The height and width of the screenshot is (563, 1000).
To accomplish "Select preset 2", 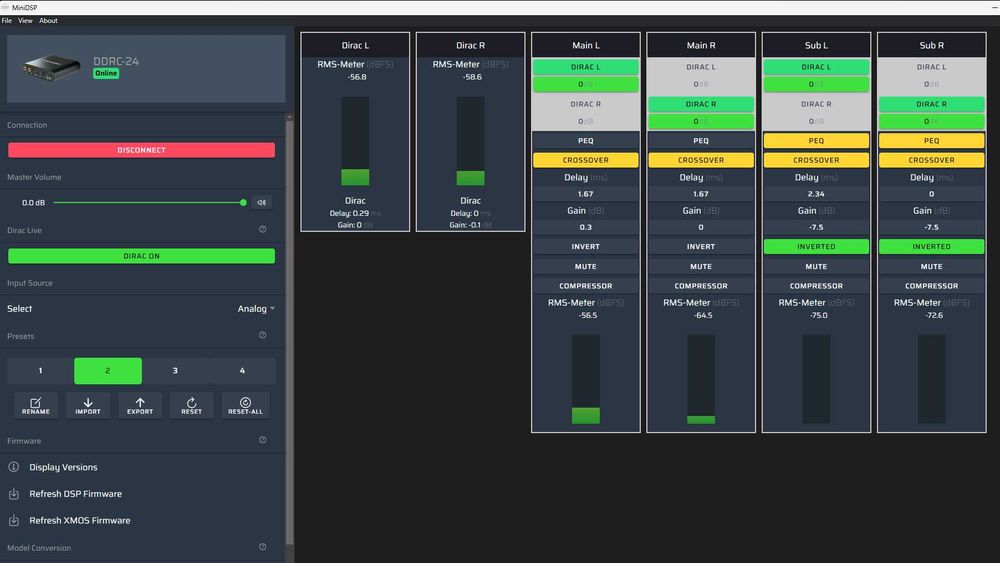I will click(108, 370).
